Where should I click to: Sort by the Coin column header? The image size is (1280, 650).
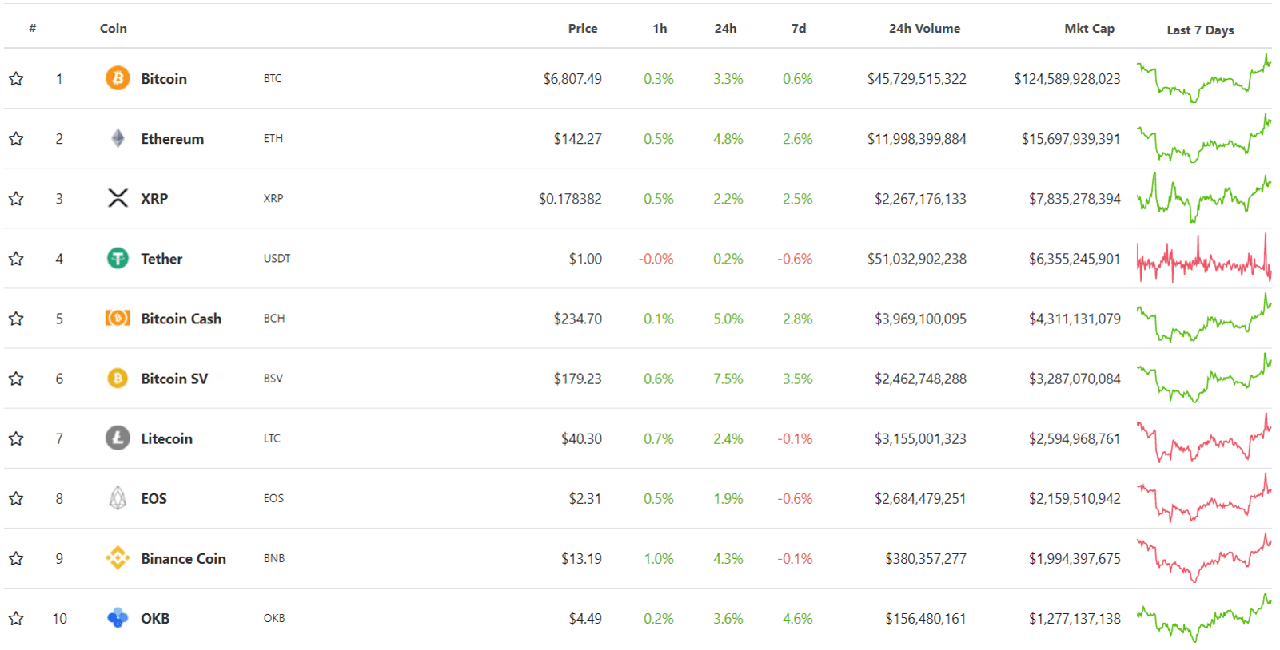(x=113, y=29)
